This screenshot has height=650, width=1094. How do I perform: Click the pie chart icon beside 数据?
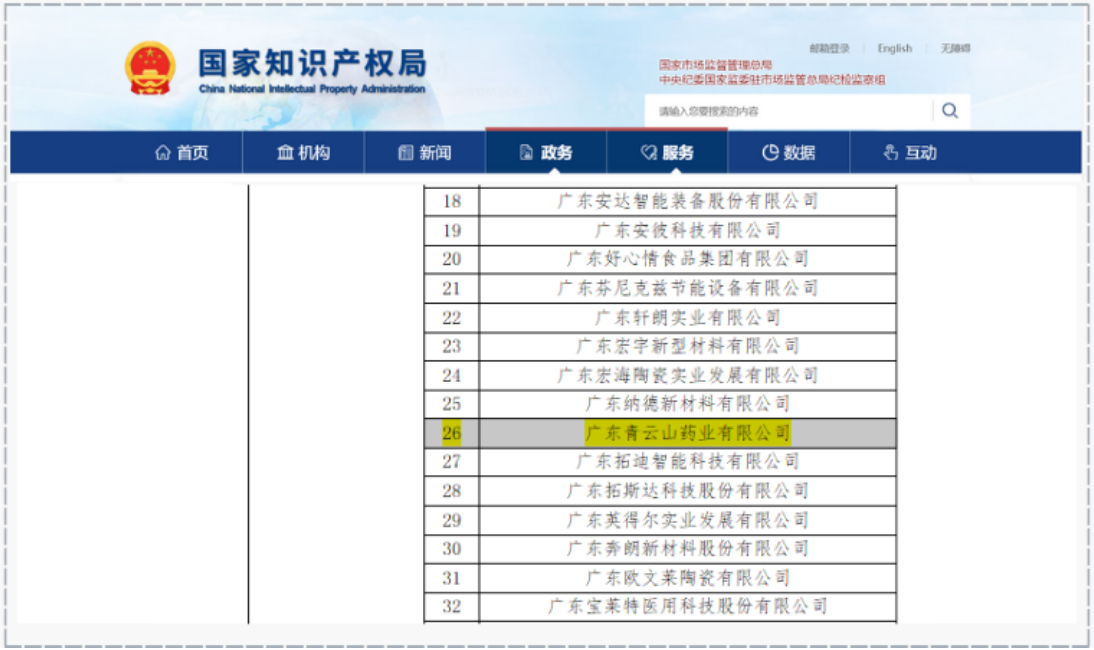(770, 152)
